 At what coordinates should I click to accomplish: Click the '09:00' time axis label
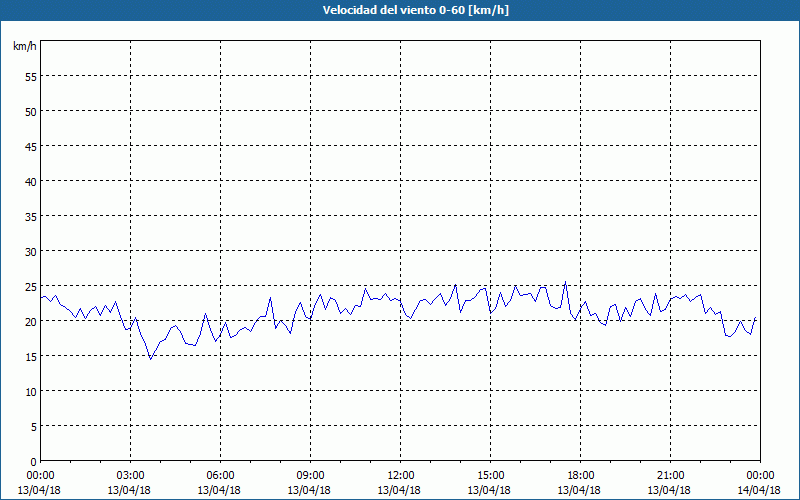click(310, 476)
